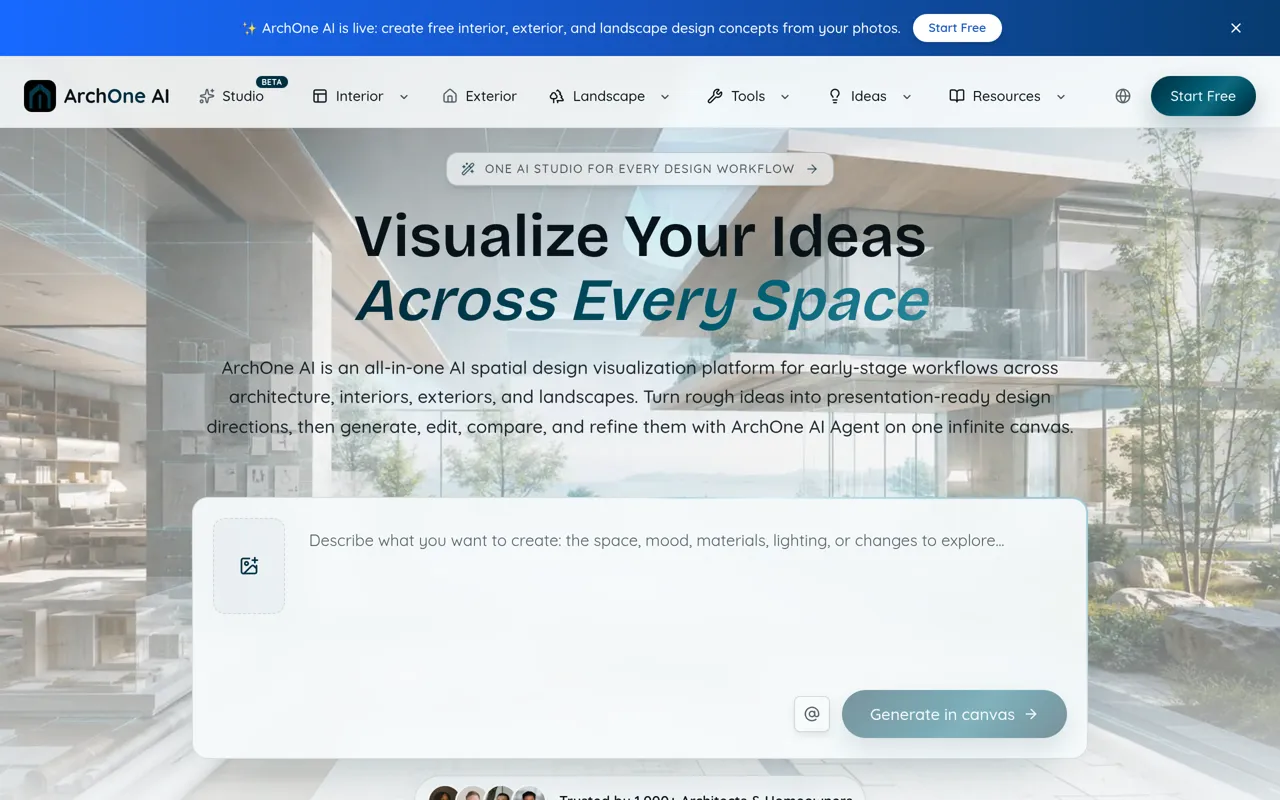This screenshot has width=1280, height=800.
Task: Open the Resources menu
Action: (1007, 96)
